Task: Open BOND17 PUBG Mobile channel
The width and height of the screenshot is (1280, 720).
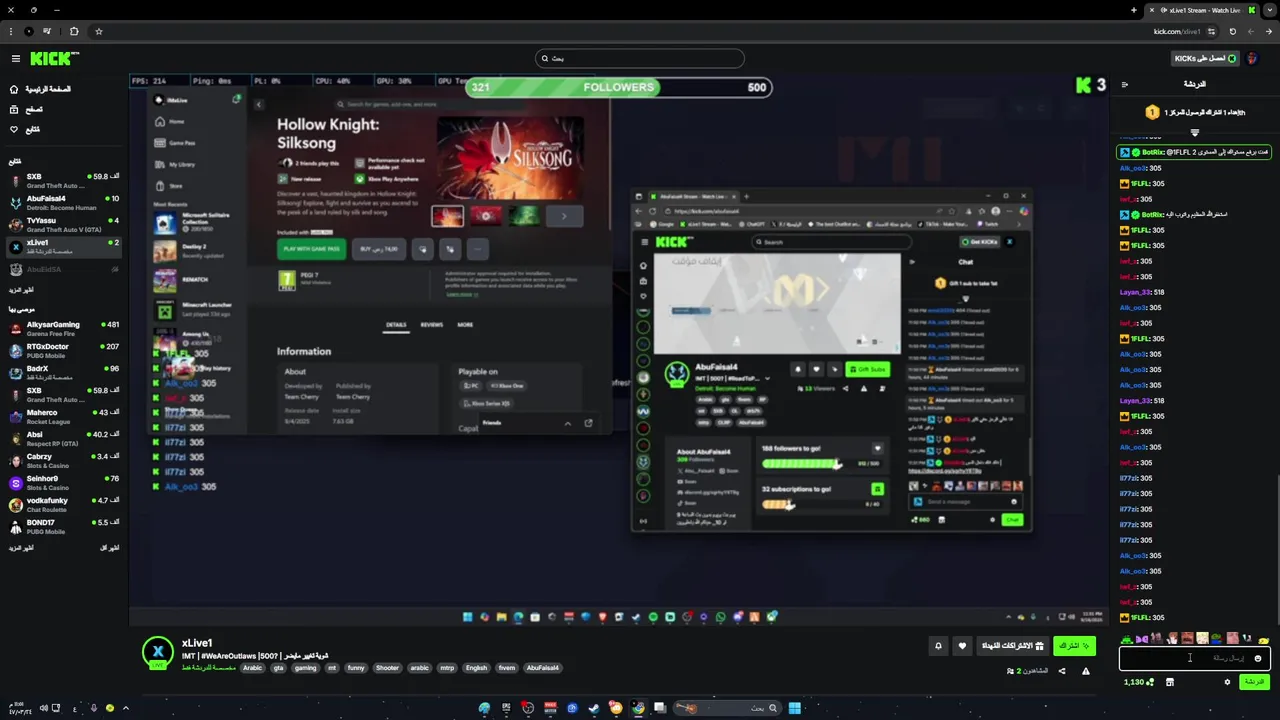Action: (64, 527)
